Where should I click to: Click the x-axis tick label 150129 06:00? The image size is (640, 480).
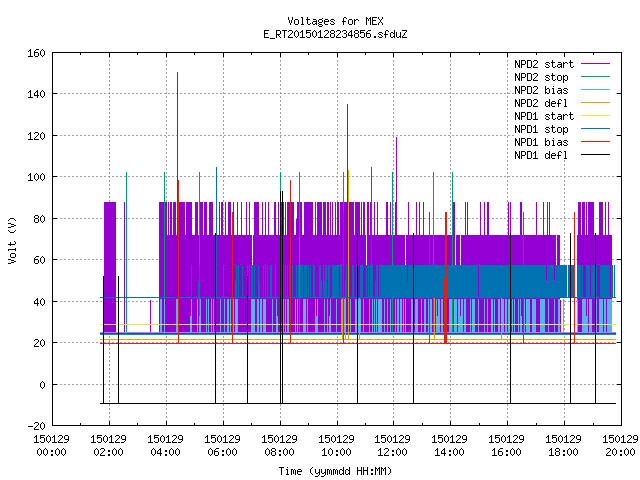click(x=222, y=446)
